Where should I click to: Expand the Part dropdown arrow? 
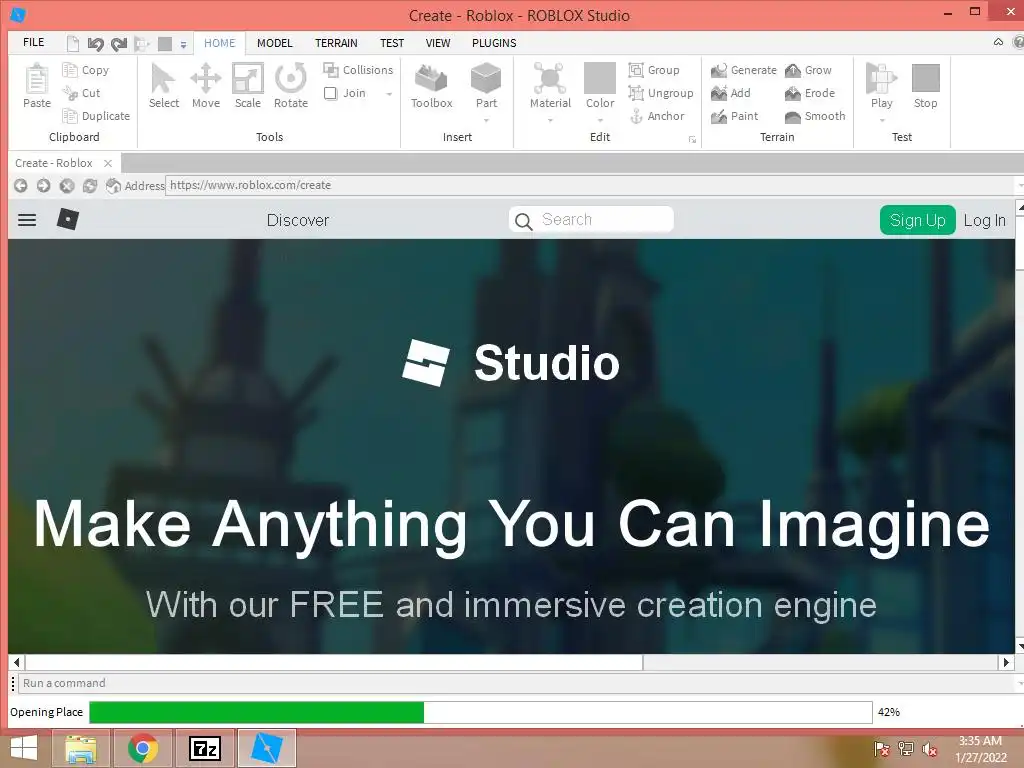pos(486,120)
